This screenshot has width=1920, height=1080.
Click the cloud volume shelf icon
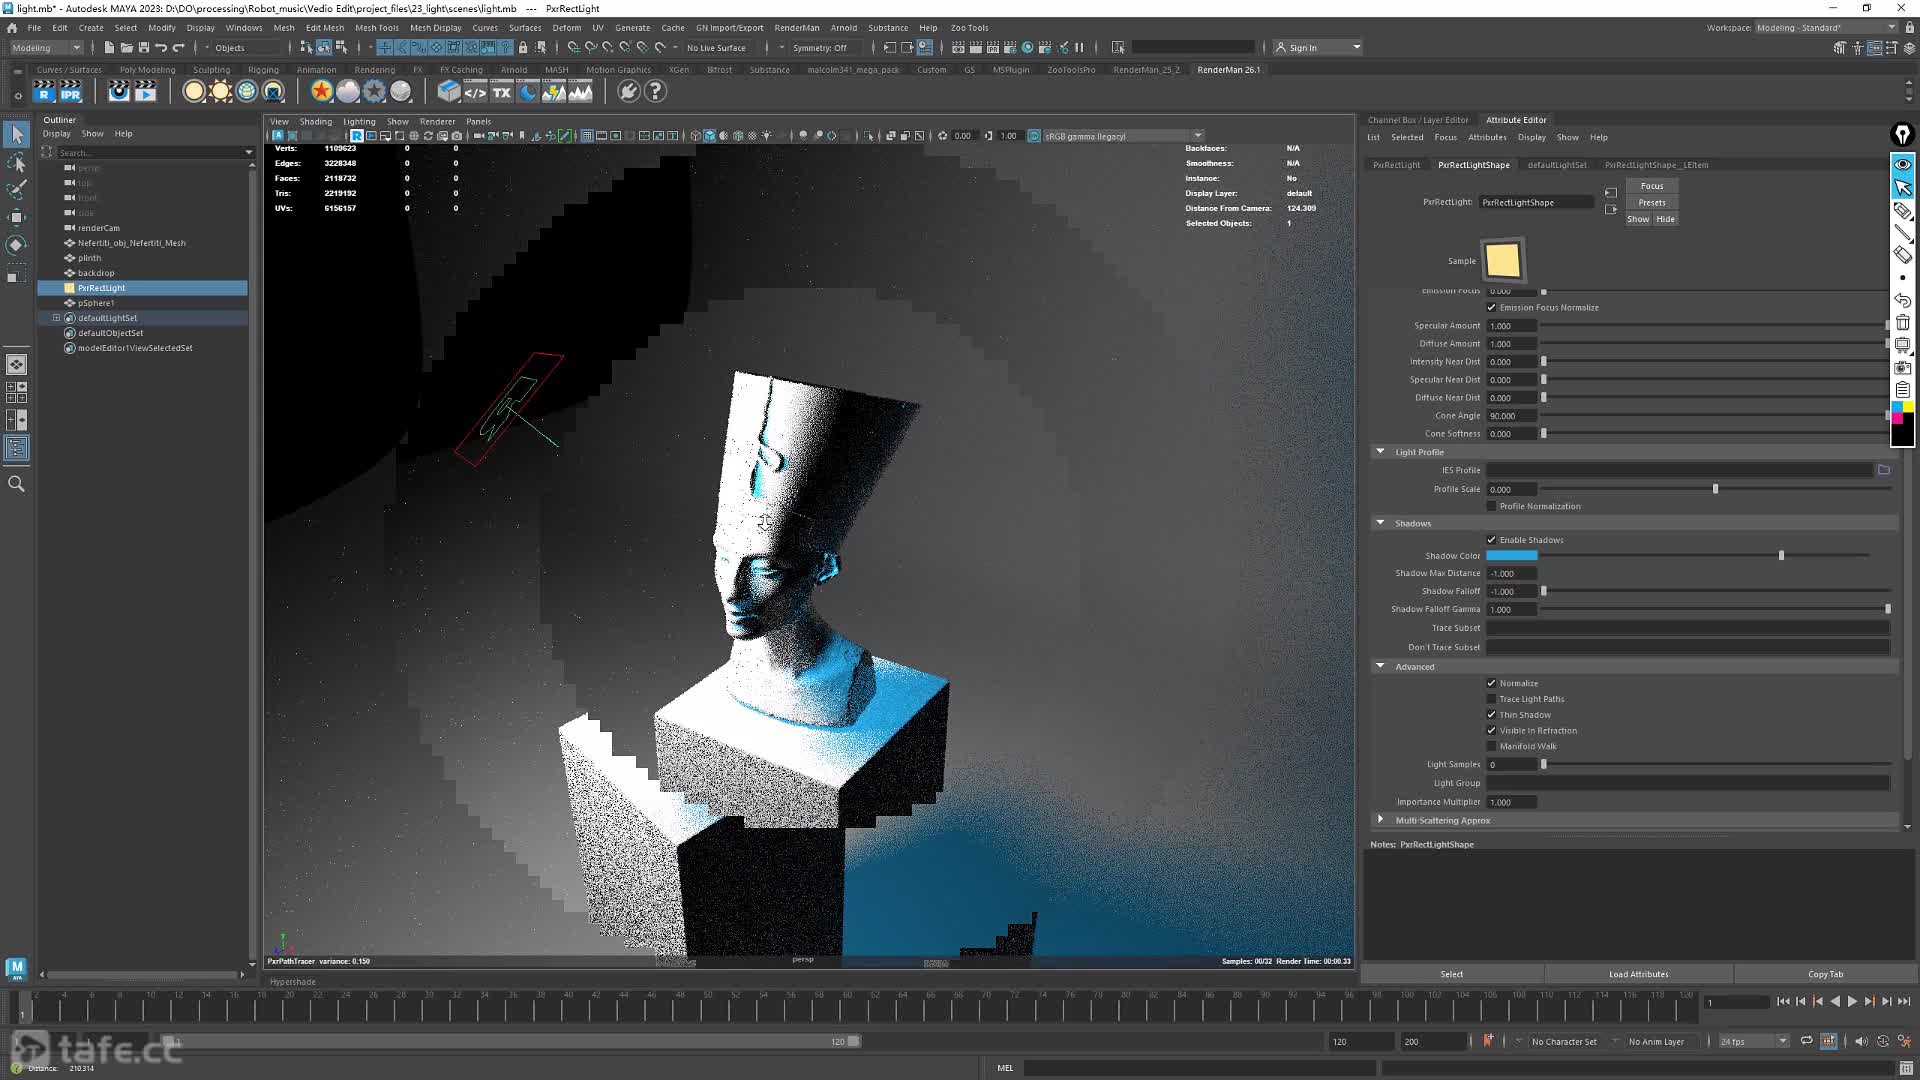tap(347, 92)
